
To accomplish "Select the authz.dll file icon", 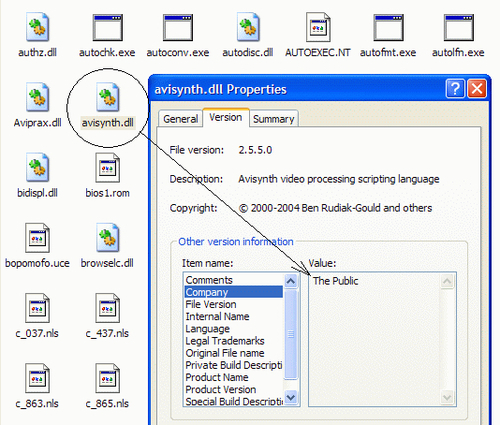I will (x=37, y=27).
